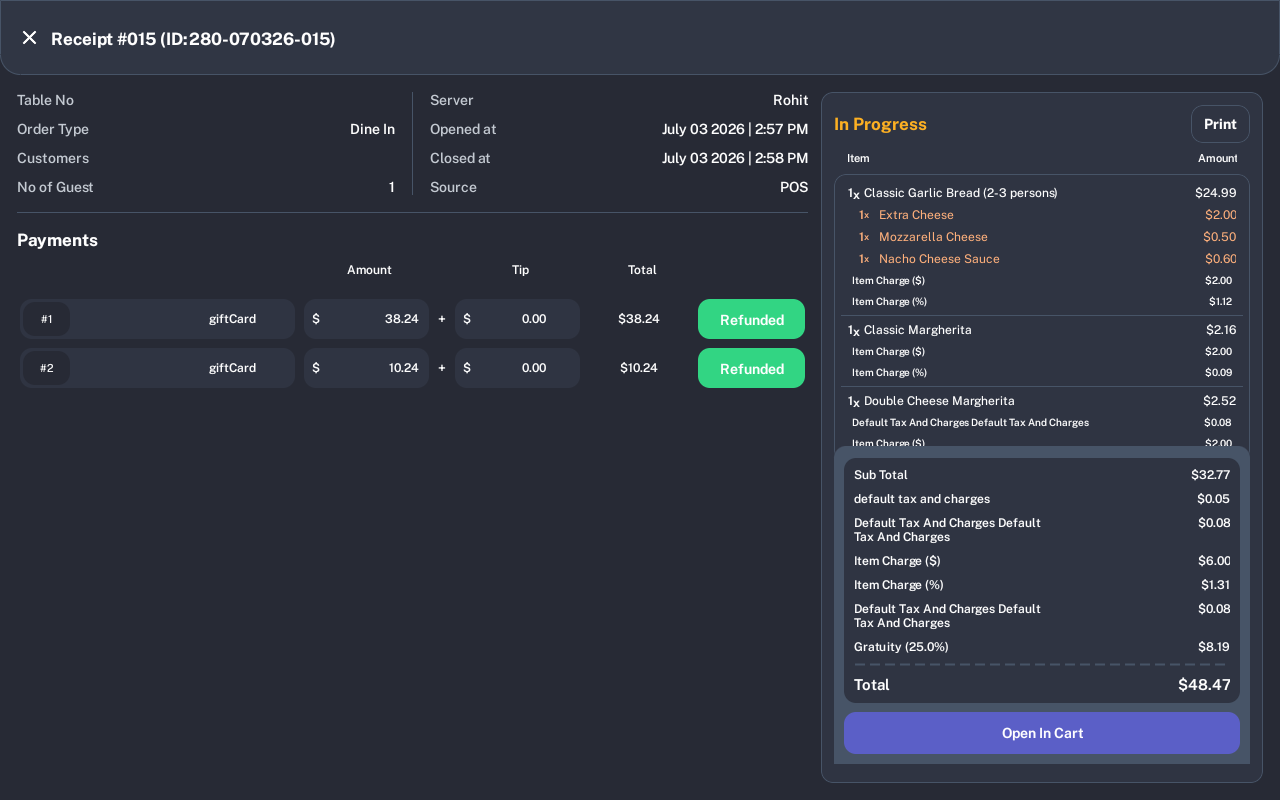1280x800 pixels.
Task: Click Refunded button for payment #2
Action: 751,368
